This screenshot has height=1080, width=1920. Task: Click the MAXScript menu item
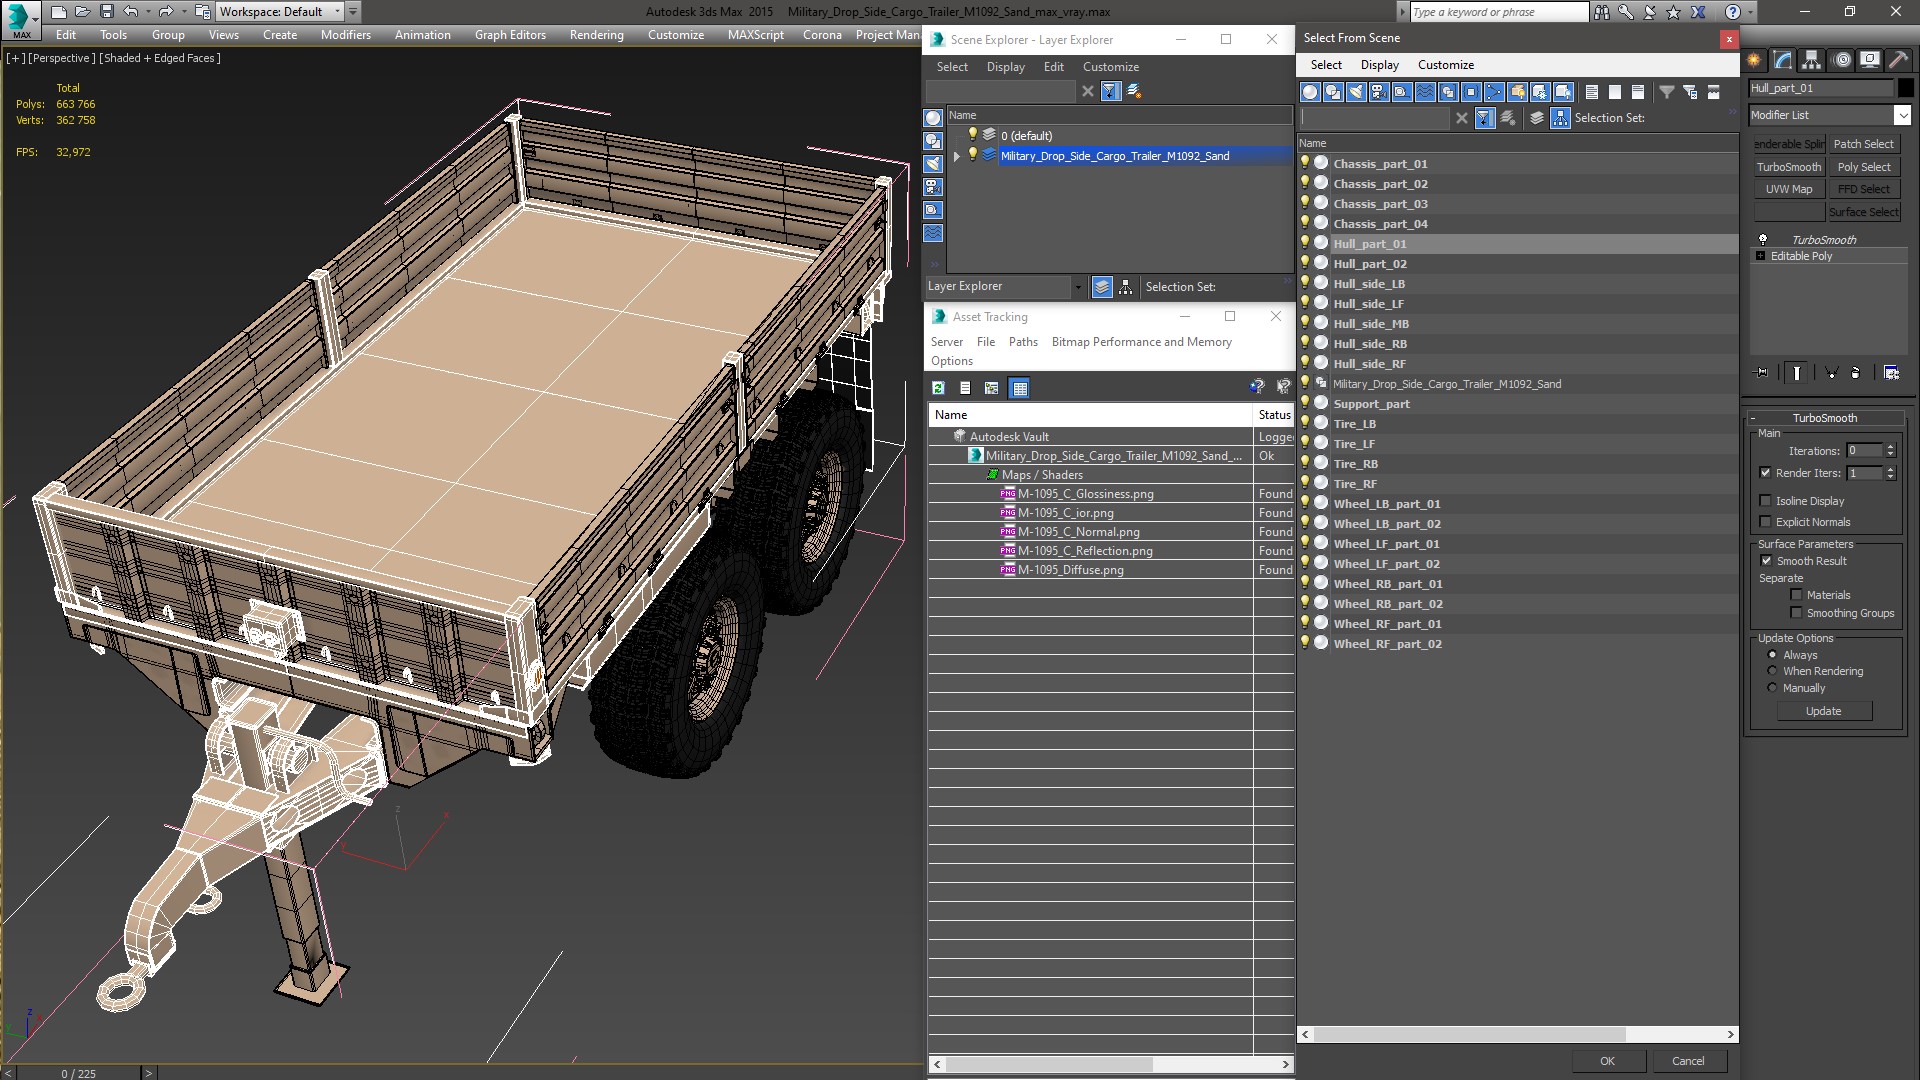tap(756, 34)
